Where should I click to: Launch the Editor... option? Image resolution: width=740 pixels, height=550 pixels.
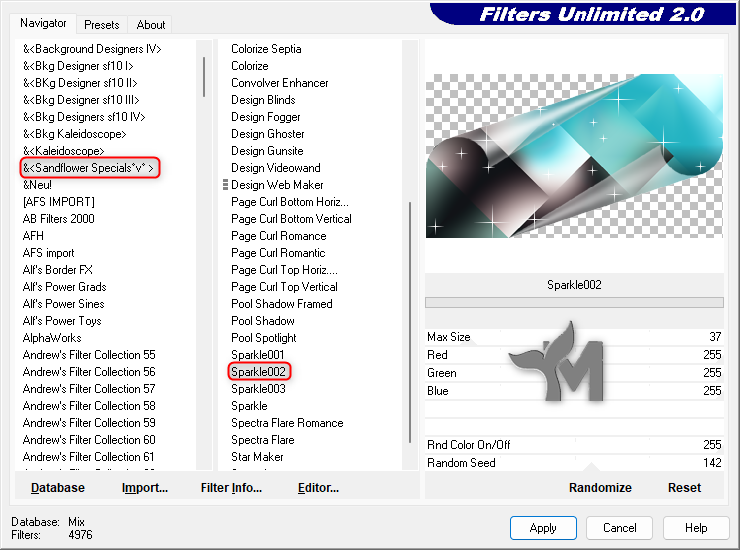(318, 488)
